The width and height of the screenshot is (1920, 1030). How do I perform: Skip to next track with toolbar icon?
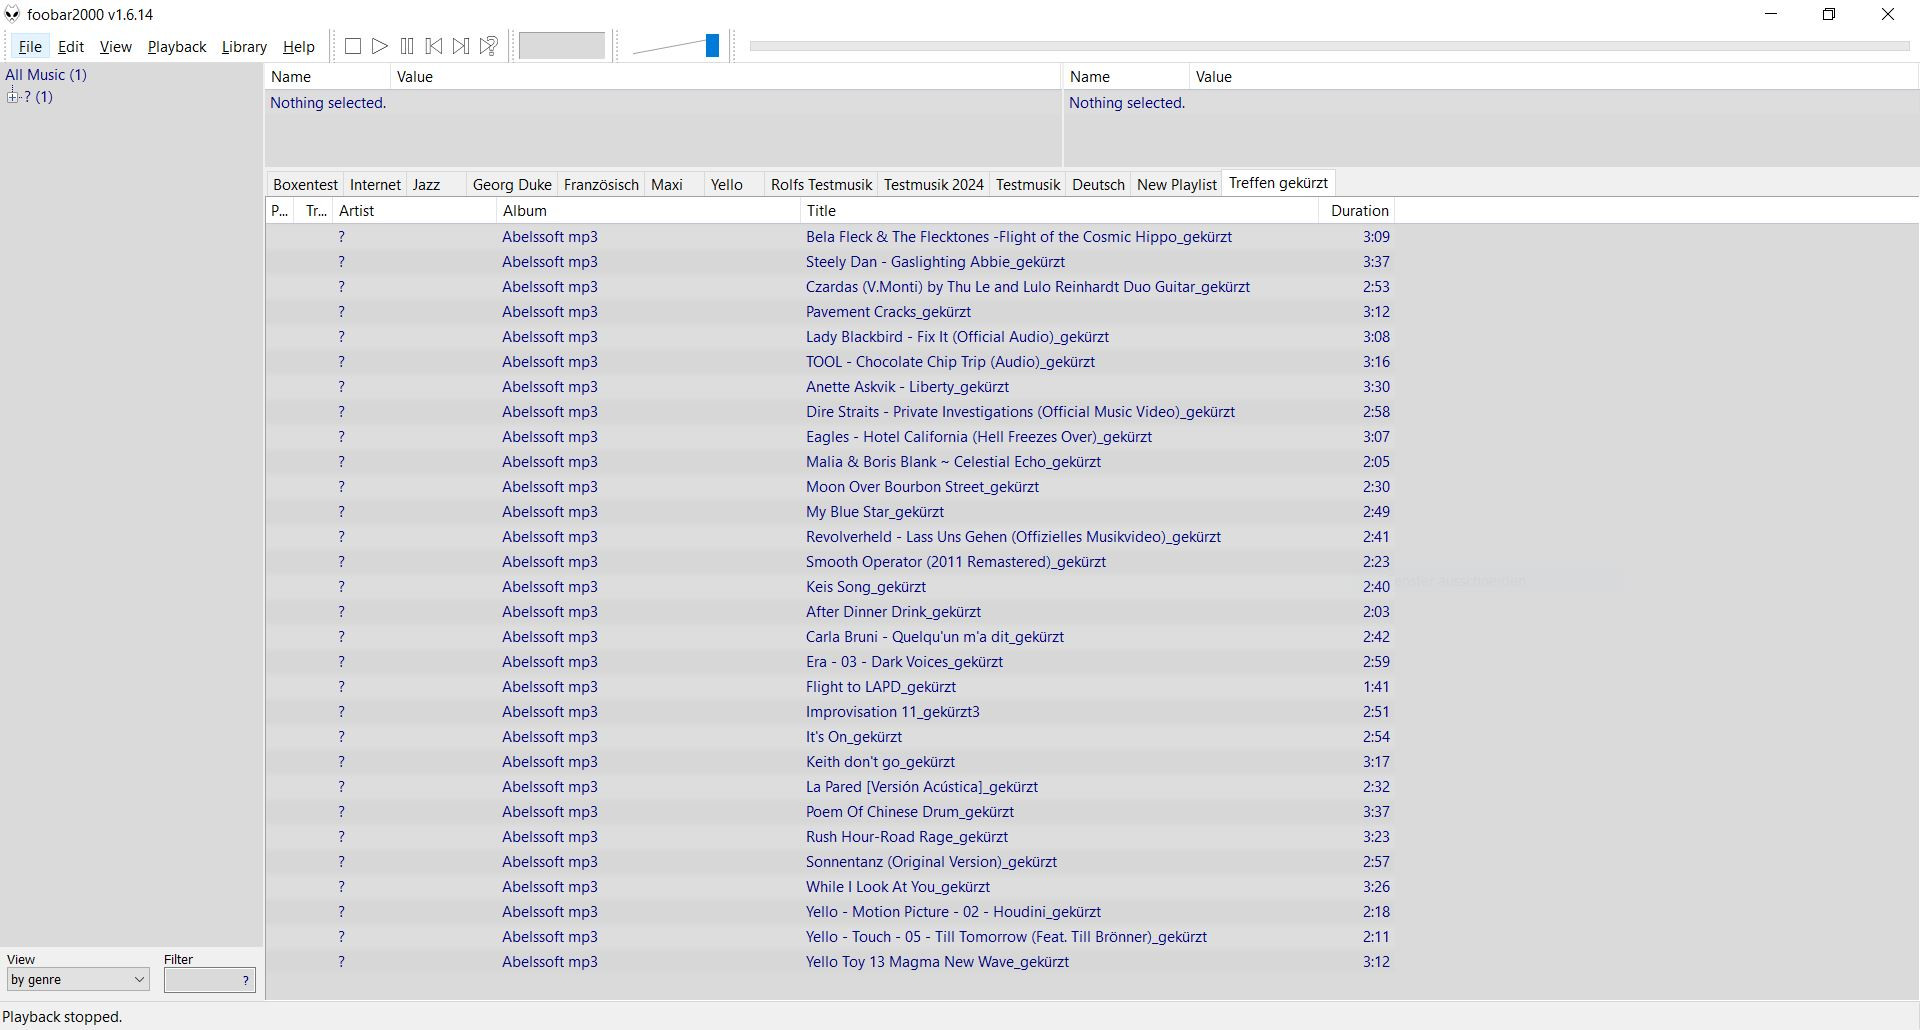click(461, 46)
